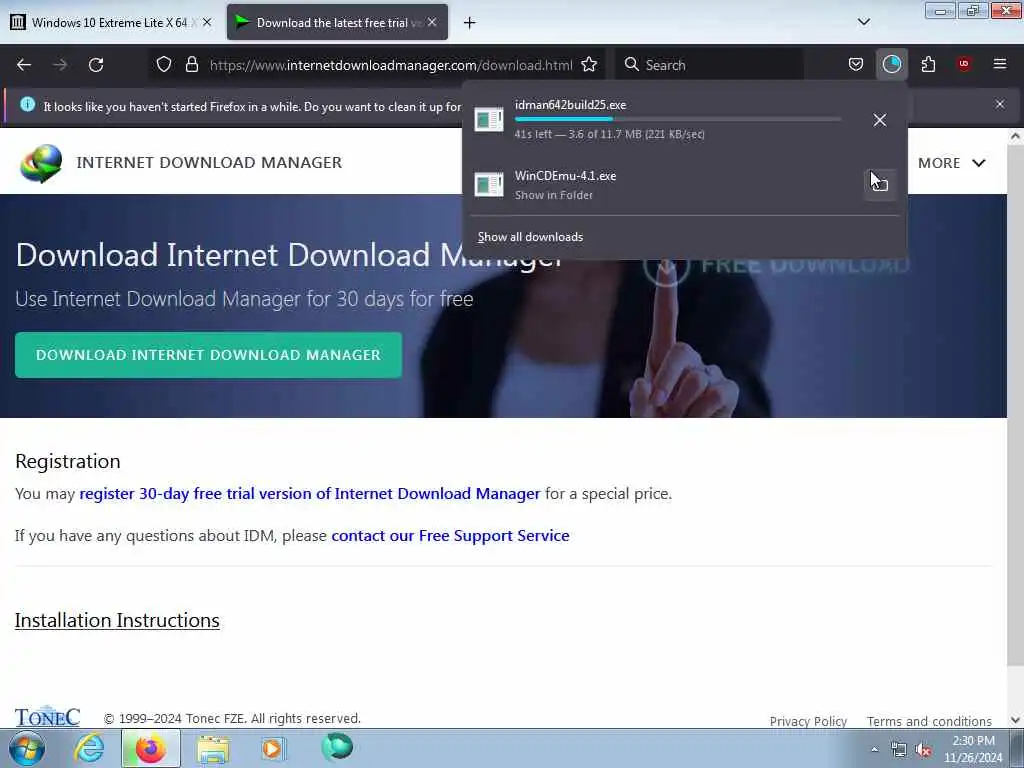The image size is (1024, 768).
Task: Toggle the downloads panel button
Action: tap(891, 65)
